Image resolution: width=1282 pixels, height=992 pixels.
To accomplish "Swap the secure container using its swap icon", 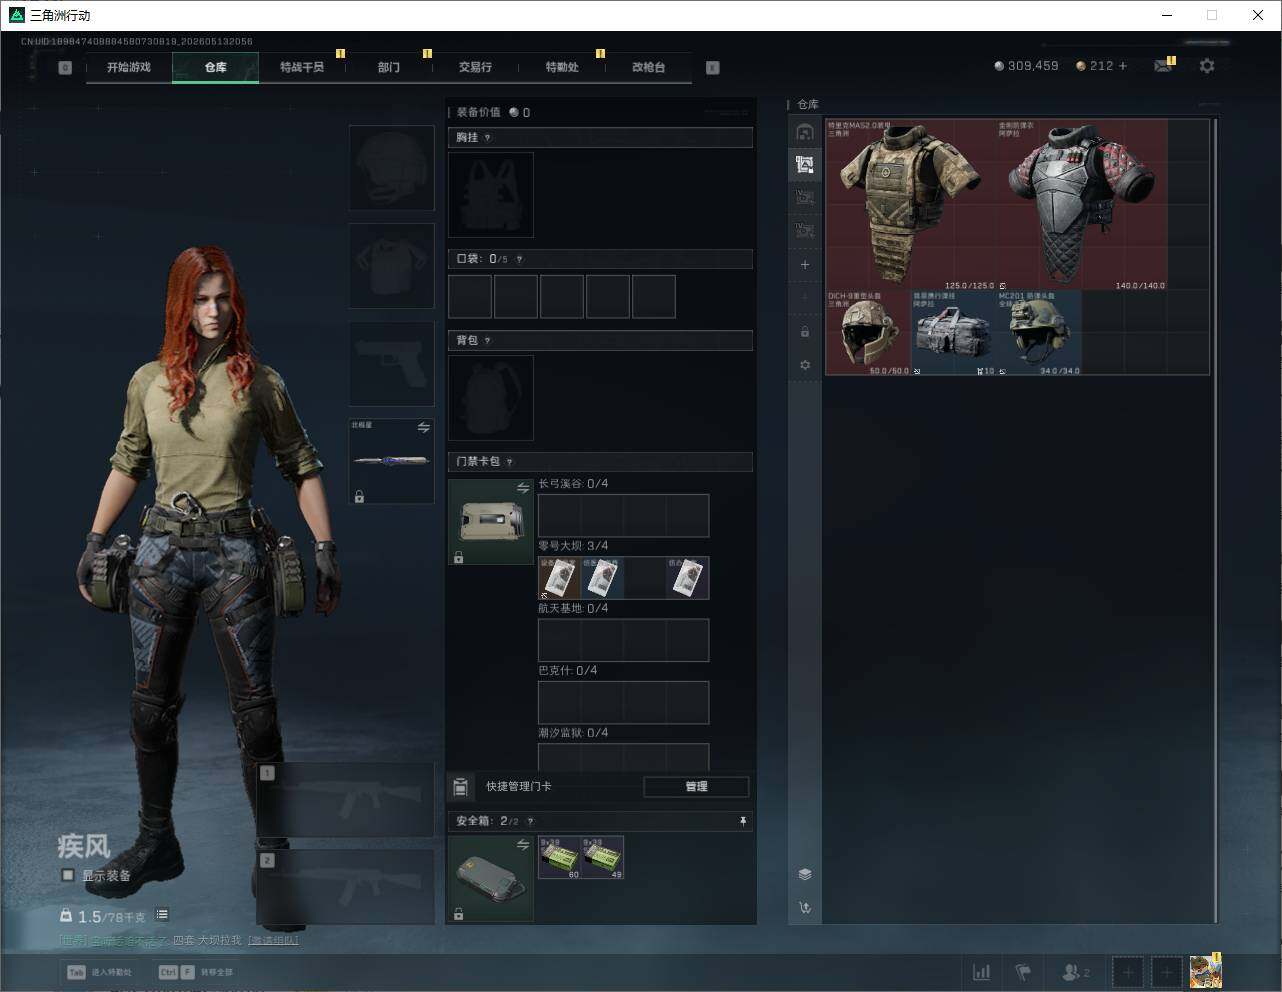I will coord(523,845).
